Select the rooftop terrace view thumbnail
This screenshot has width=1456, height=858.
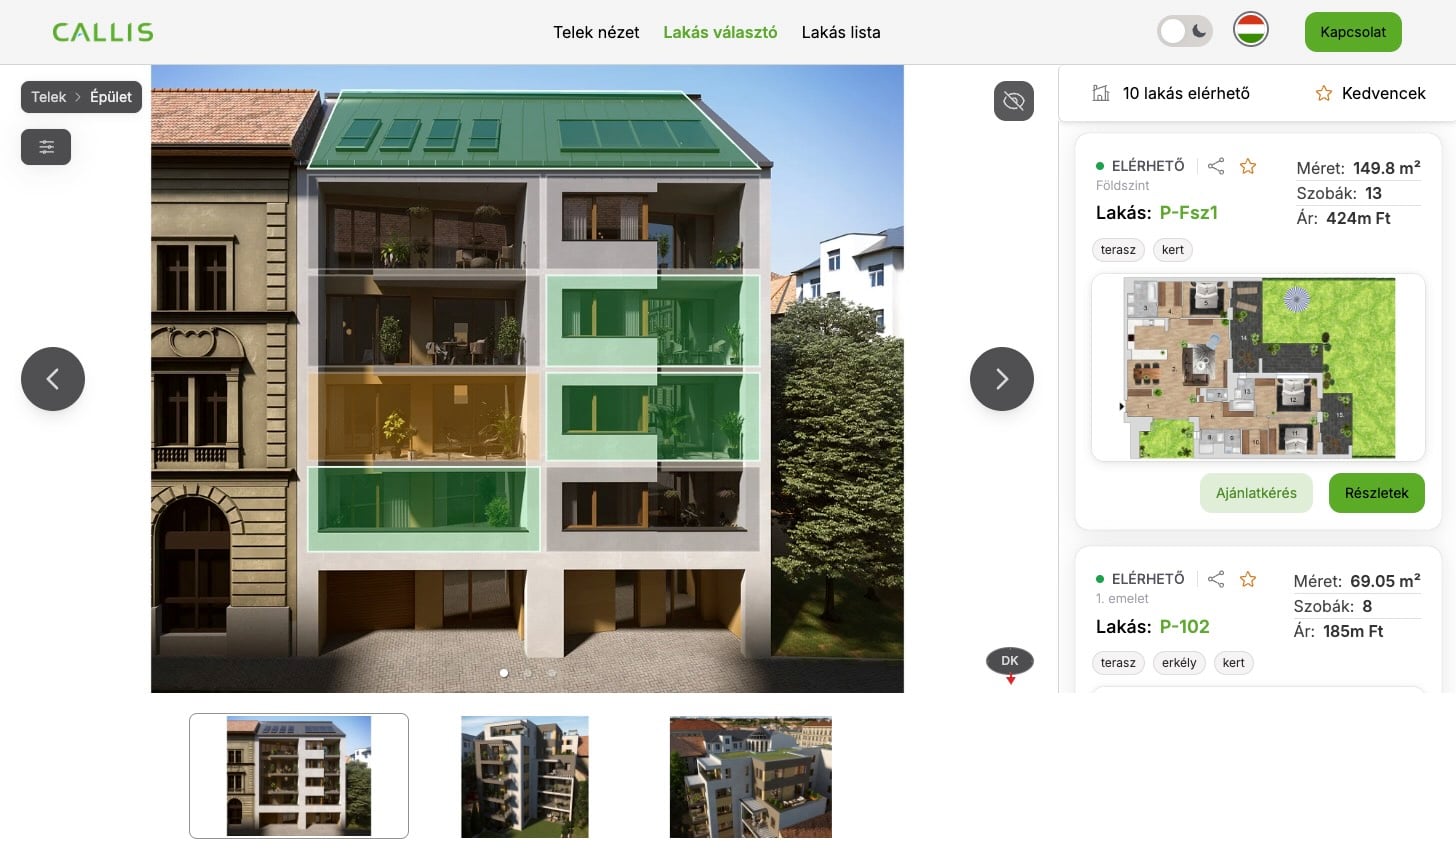click(x=751, y=777)
